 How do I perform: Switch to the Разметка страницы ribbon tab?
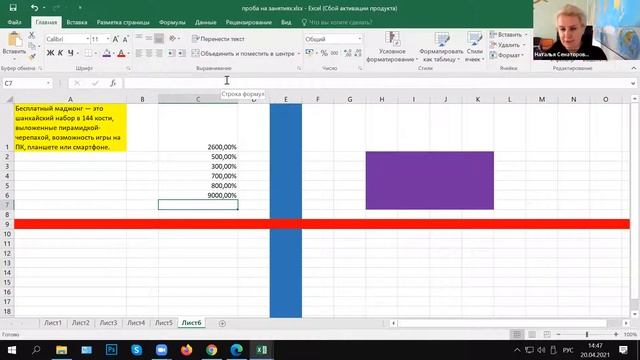pos(123,22)
